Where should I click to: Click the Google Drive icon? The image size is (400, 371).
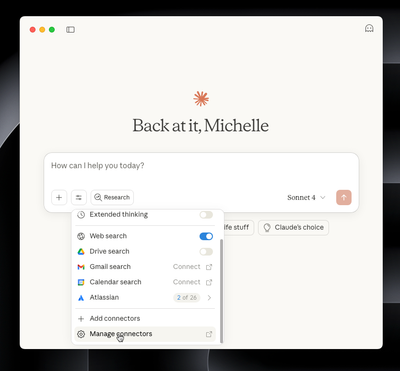(x=81, y=252)
